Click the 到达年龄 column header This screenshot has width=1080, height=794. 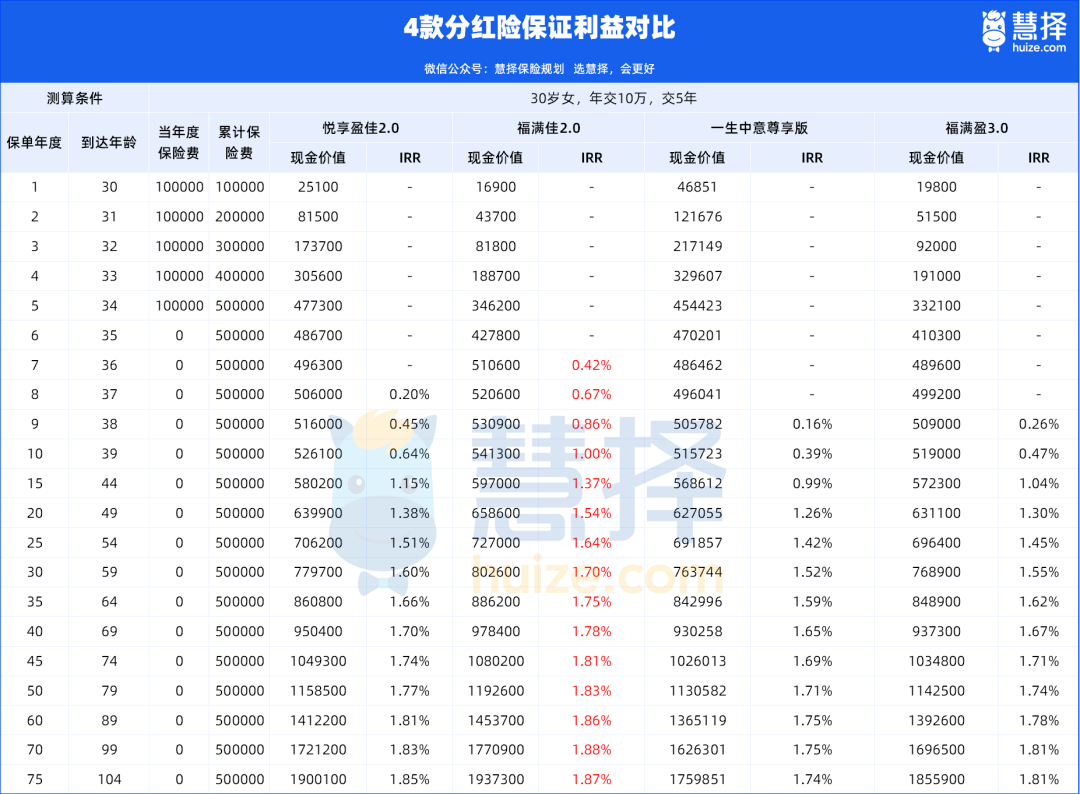click(x=110, y=142)
